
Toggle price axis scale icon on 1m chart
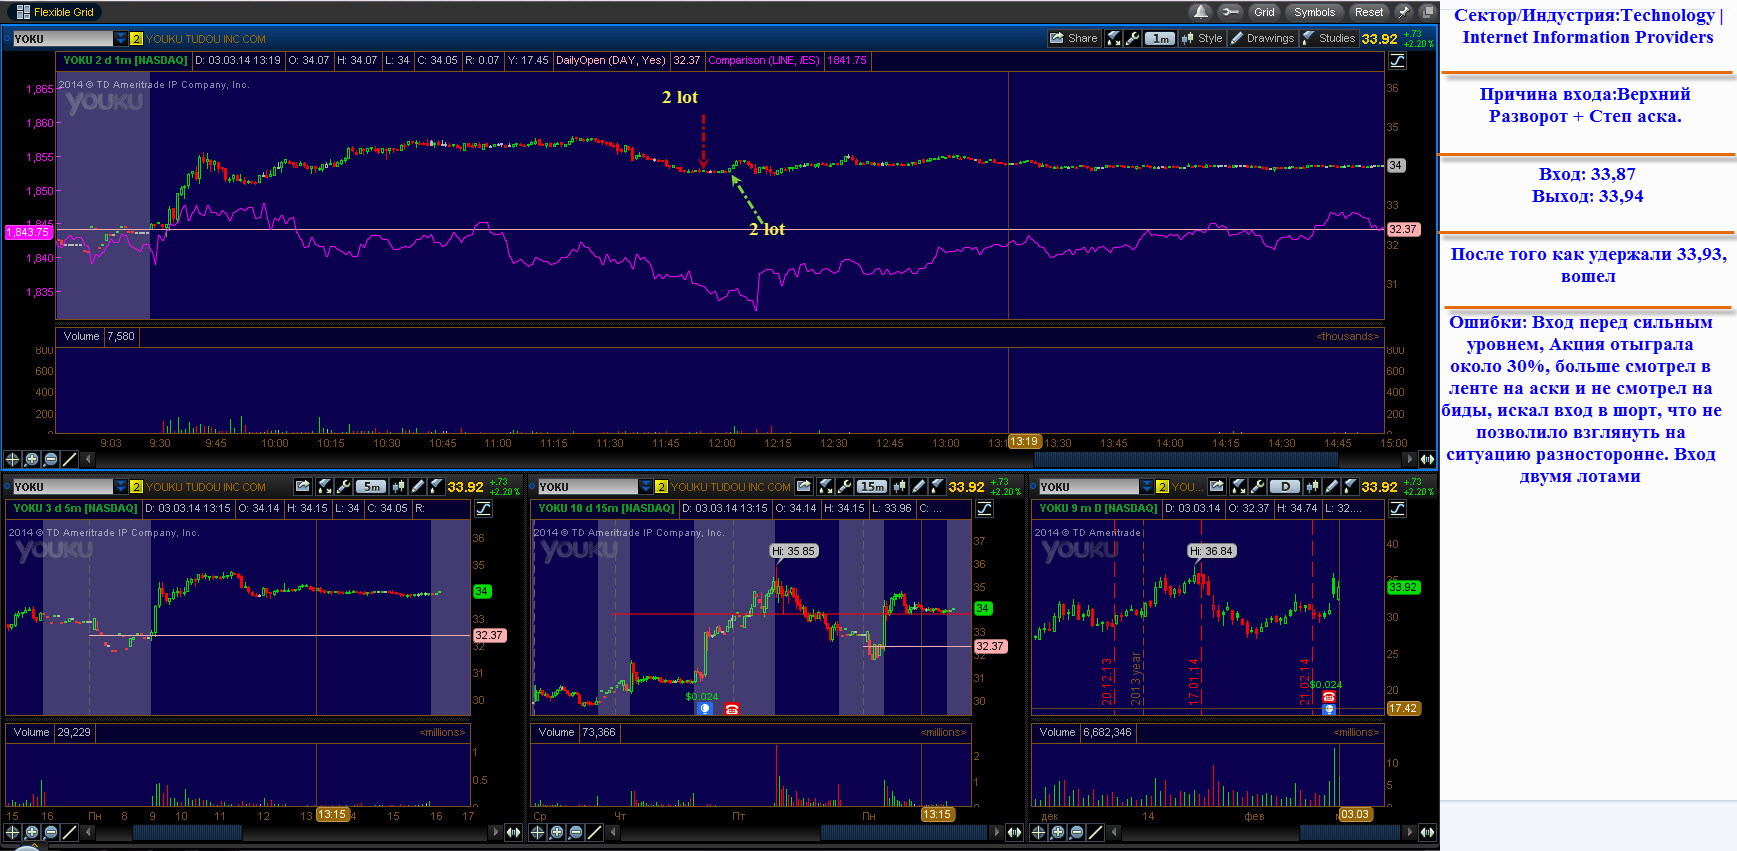point(1397,61)
